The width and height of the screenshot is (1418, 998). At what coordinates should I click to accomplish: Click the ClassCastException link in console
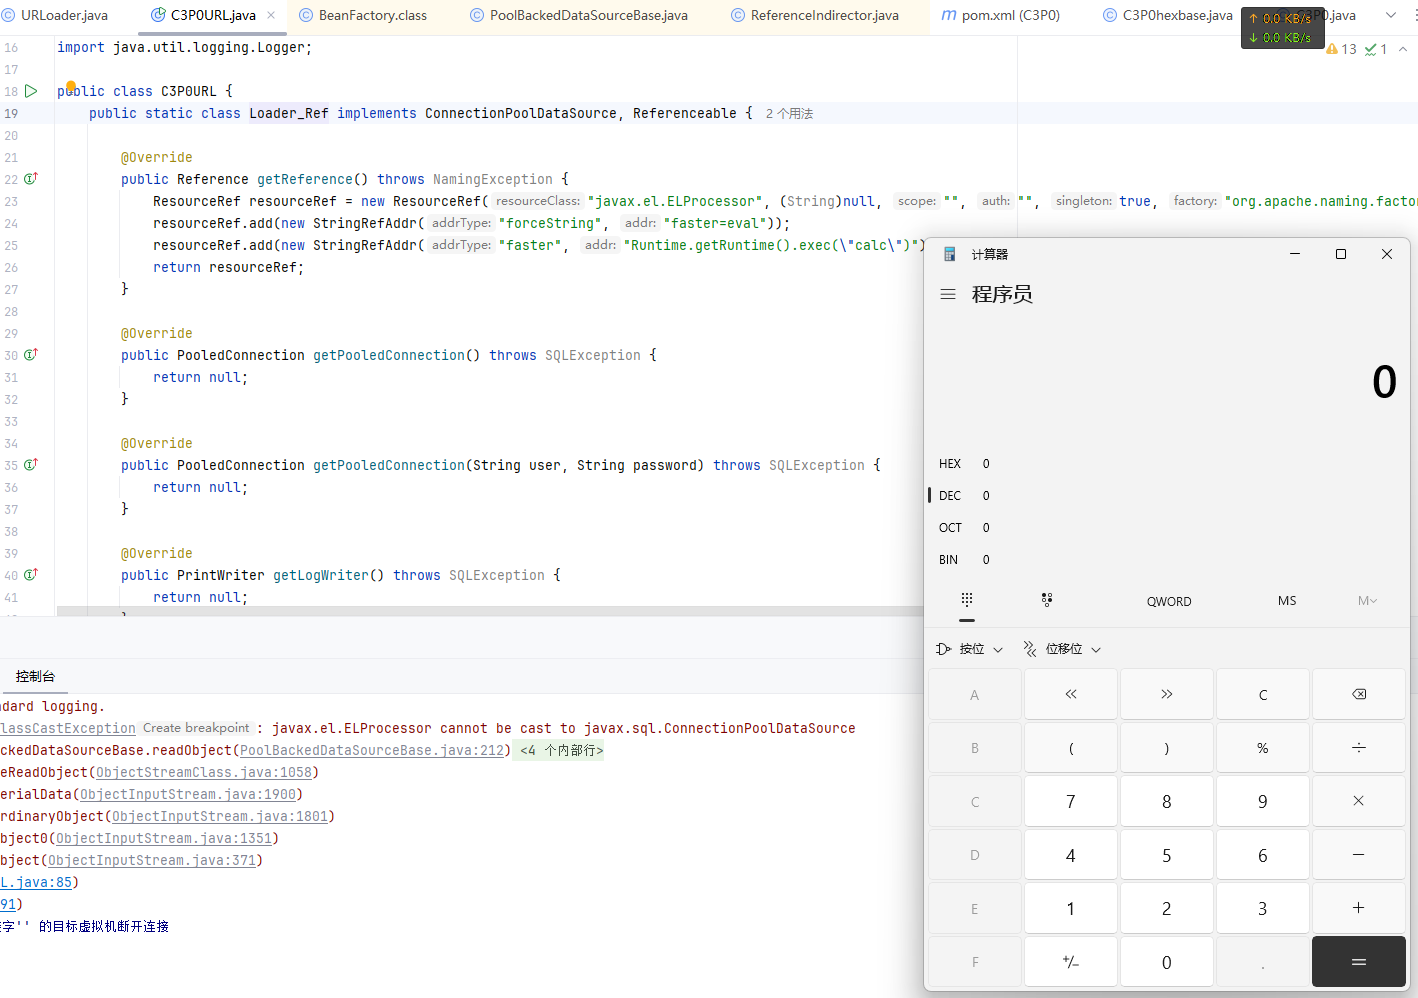click(68, 729)
